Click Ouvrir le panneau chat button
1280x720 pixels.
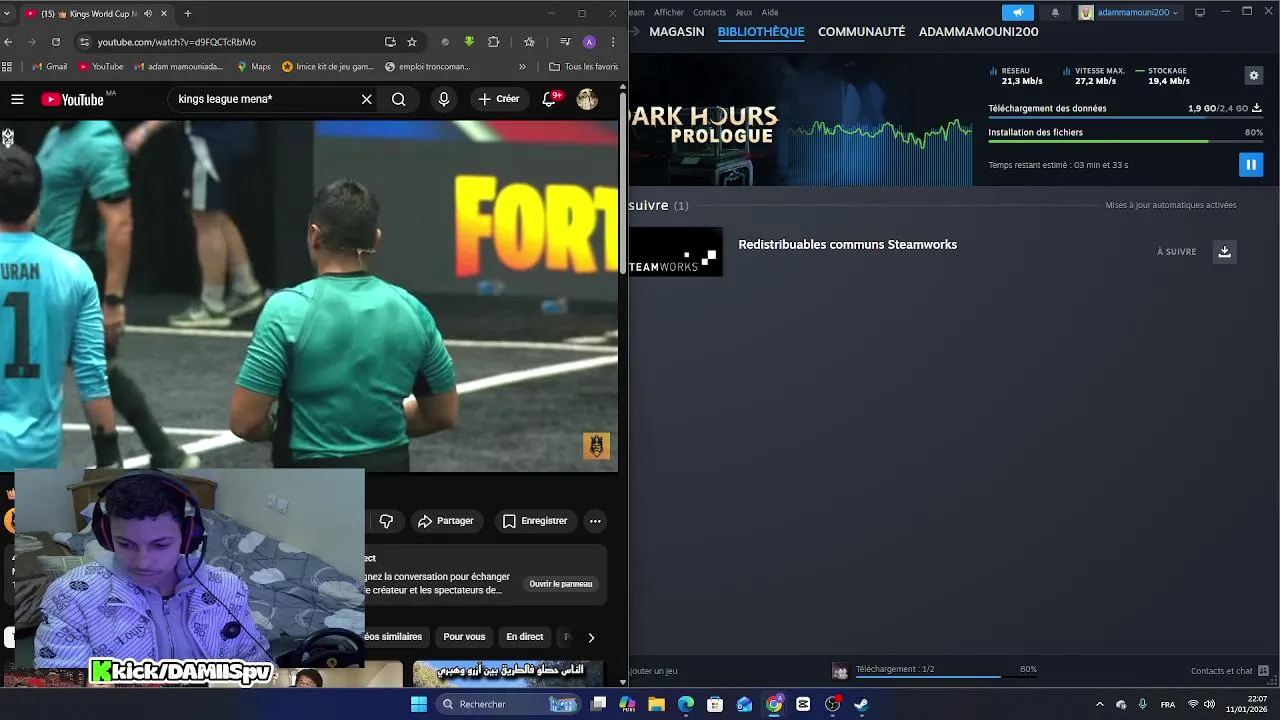(561, 584)
